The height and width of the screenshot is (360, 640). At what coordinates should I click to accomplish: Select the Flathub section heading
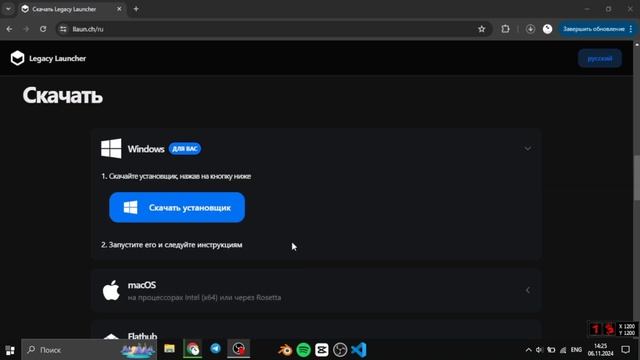coord(142,336)
